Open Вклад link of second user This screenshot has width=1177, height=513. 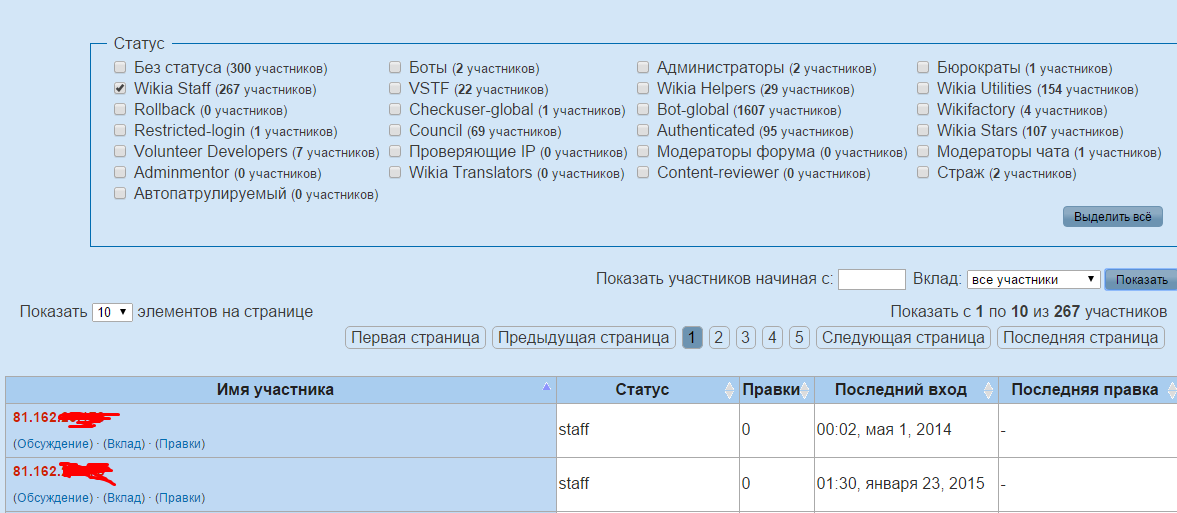tap(124, 497)
